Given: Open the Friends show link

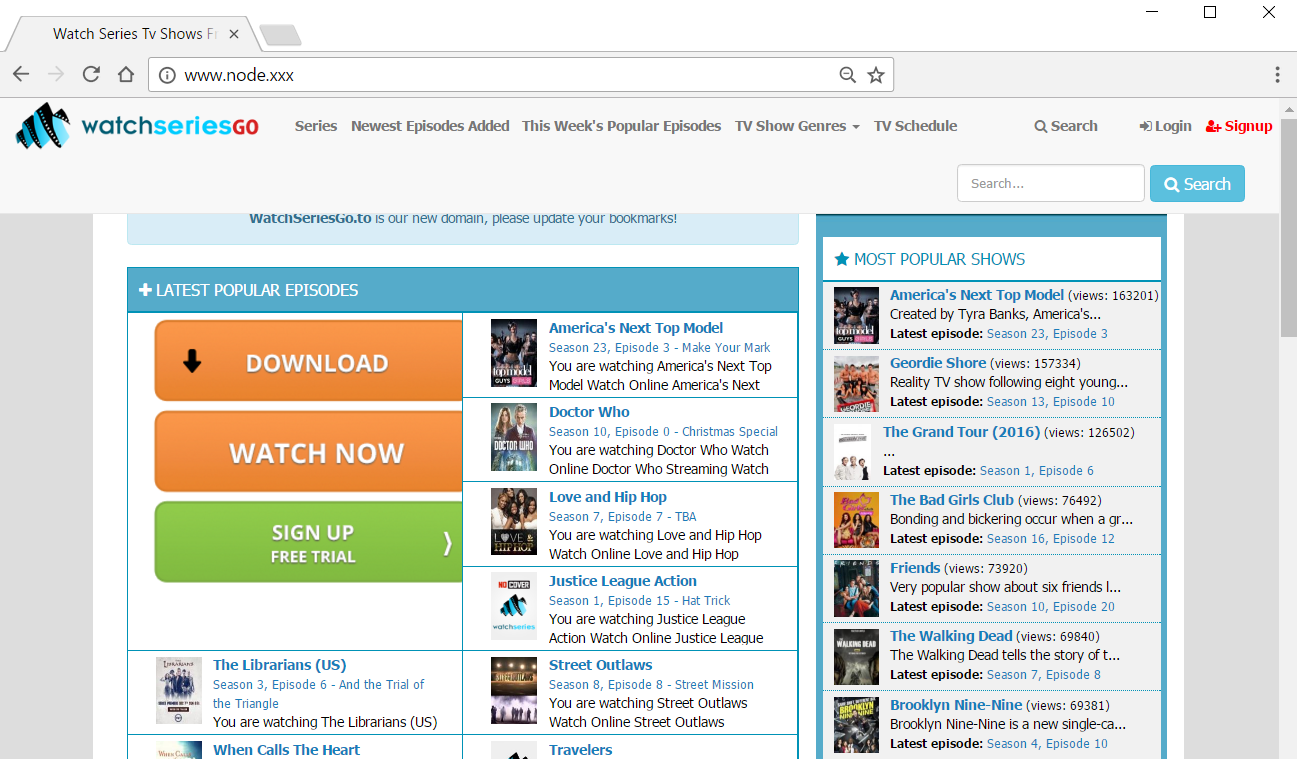Looking at the screenshot, I should pyautogui.click(x=915, y=568).
